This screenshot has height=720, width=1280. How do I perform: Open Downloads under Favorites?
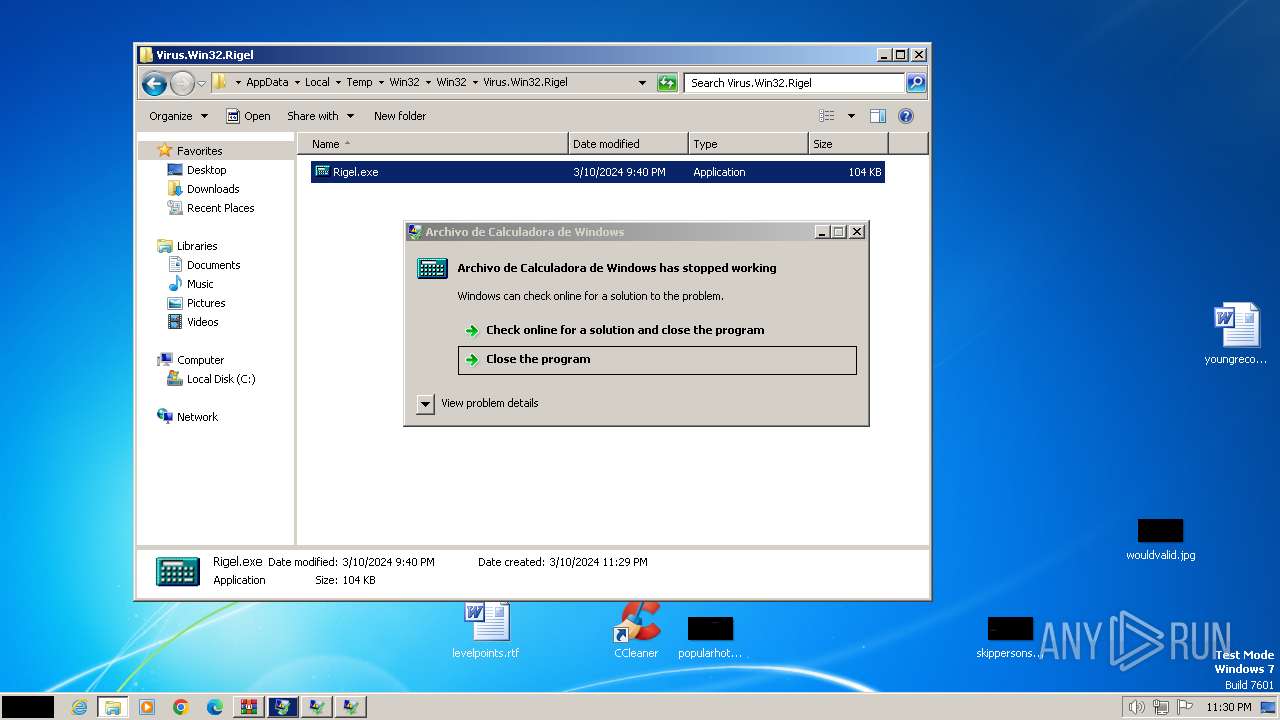click(x=213, y=189)
